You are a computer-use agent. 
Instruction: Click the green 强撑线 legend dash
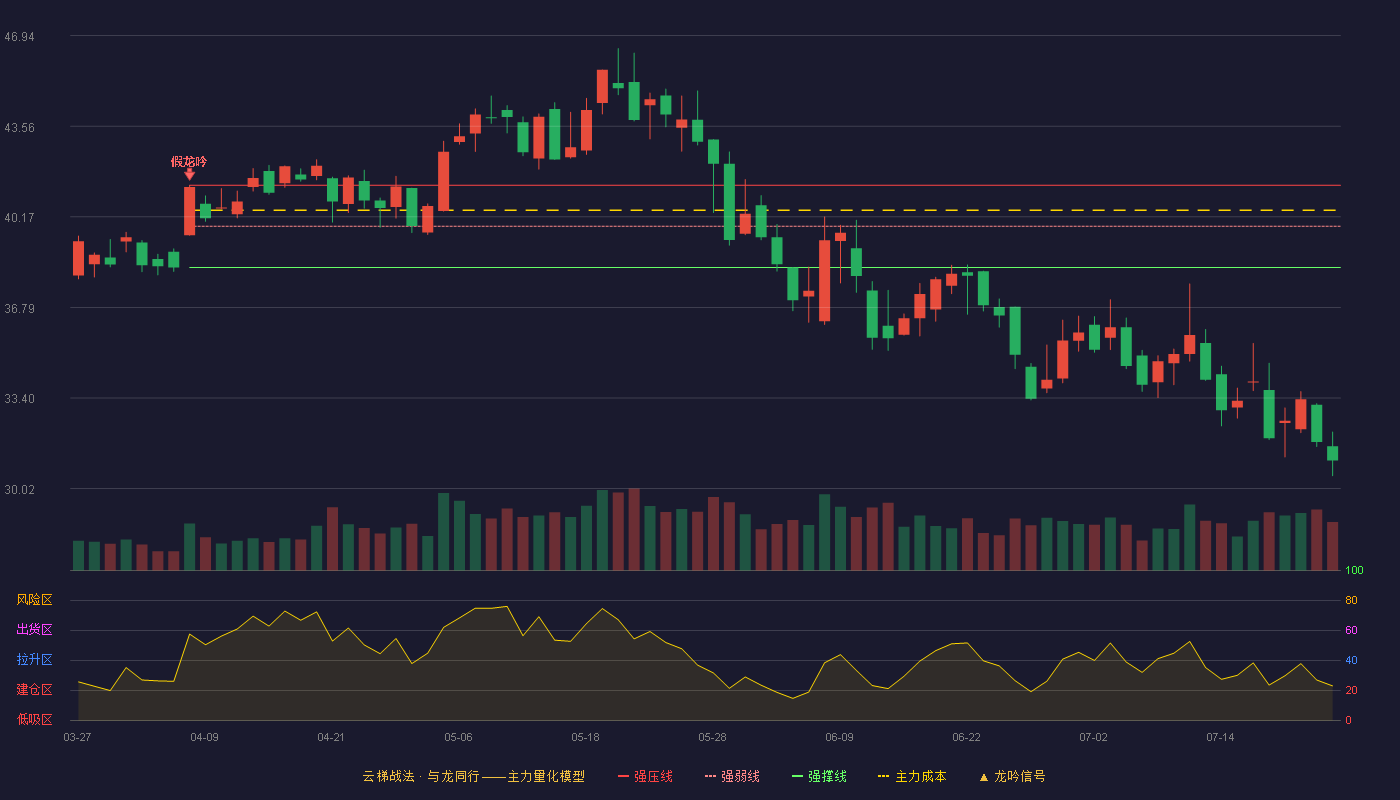797,776
